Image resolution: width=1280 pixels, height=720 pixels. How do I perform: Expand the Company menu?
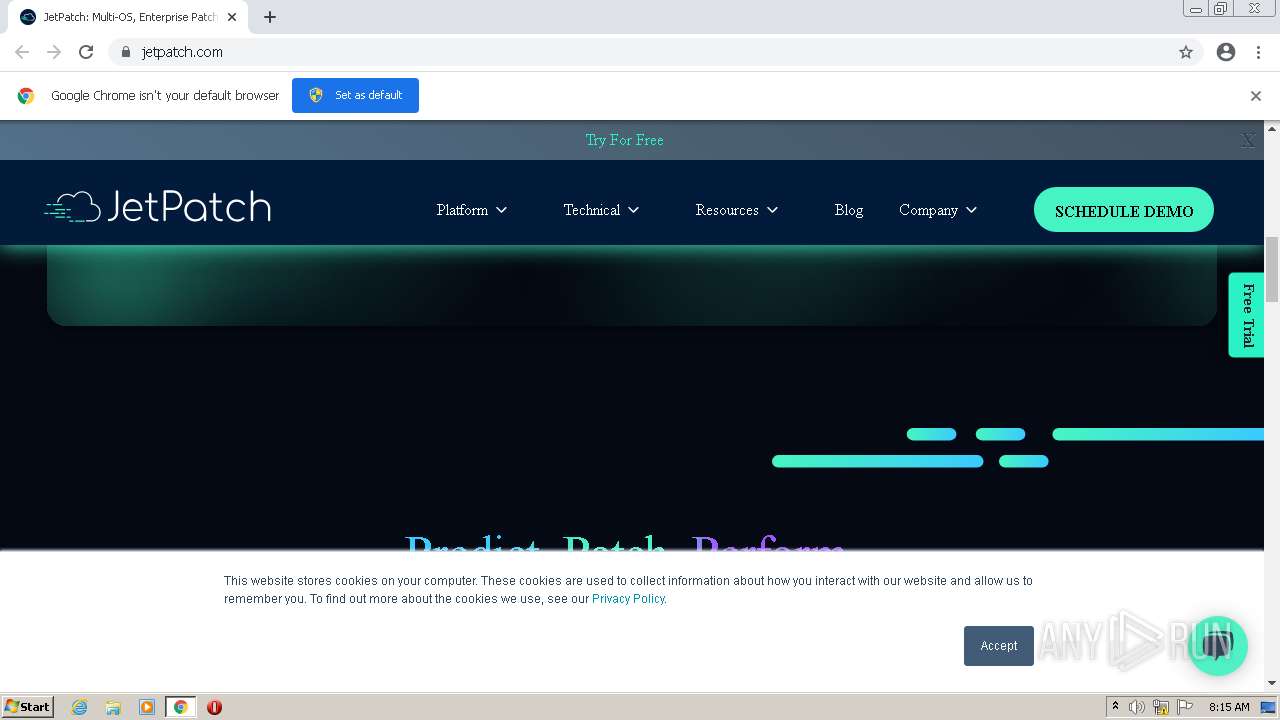(x=938, y=210)
